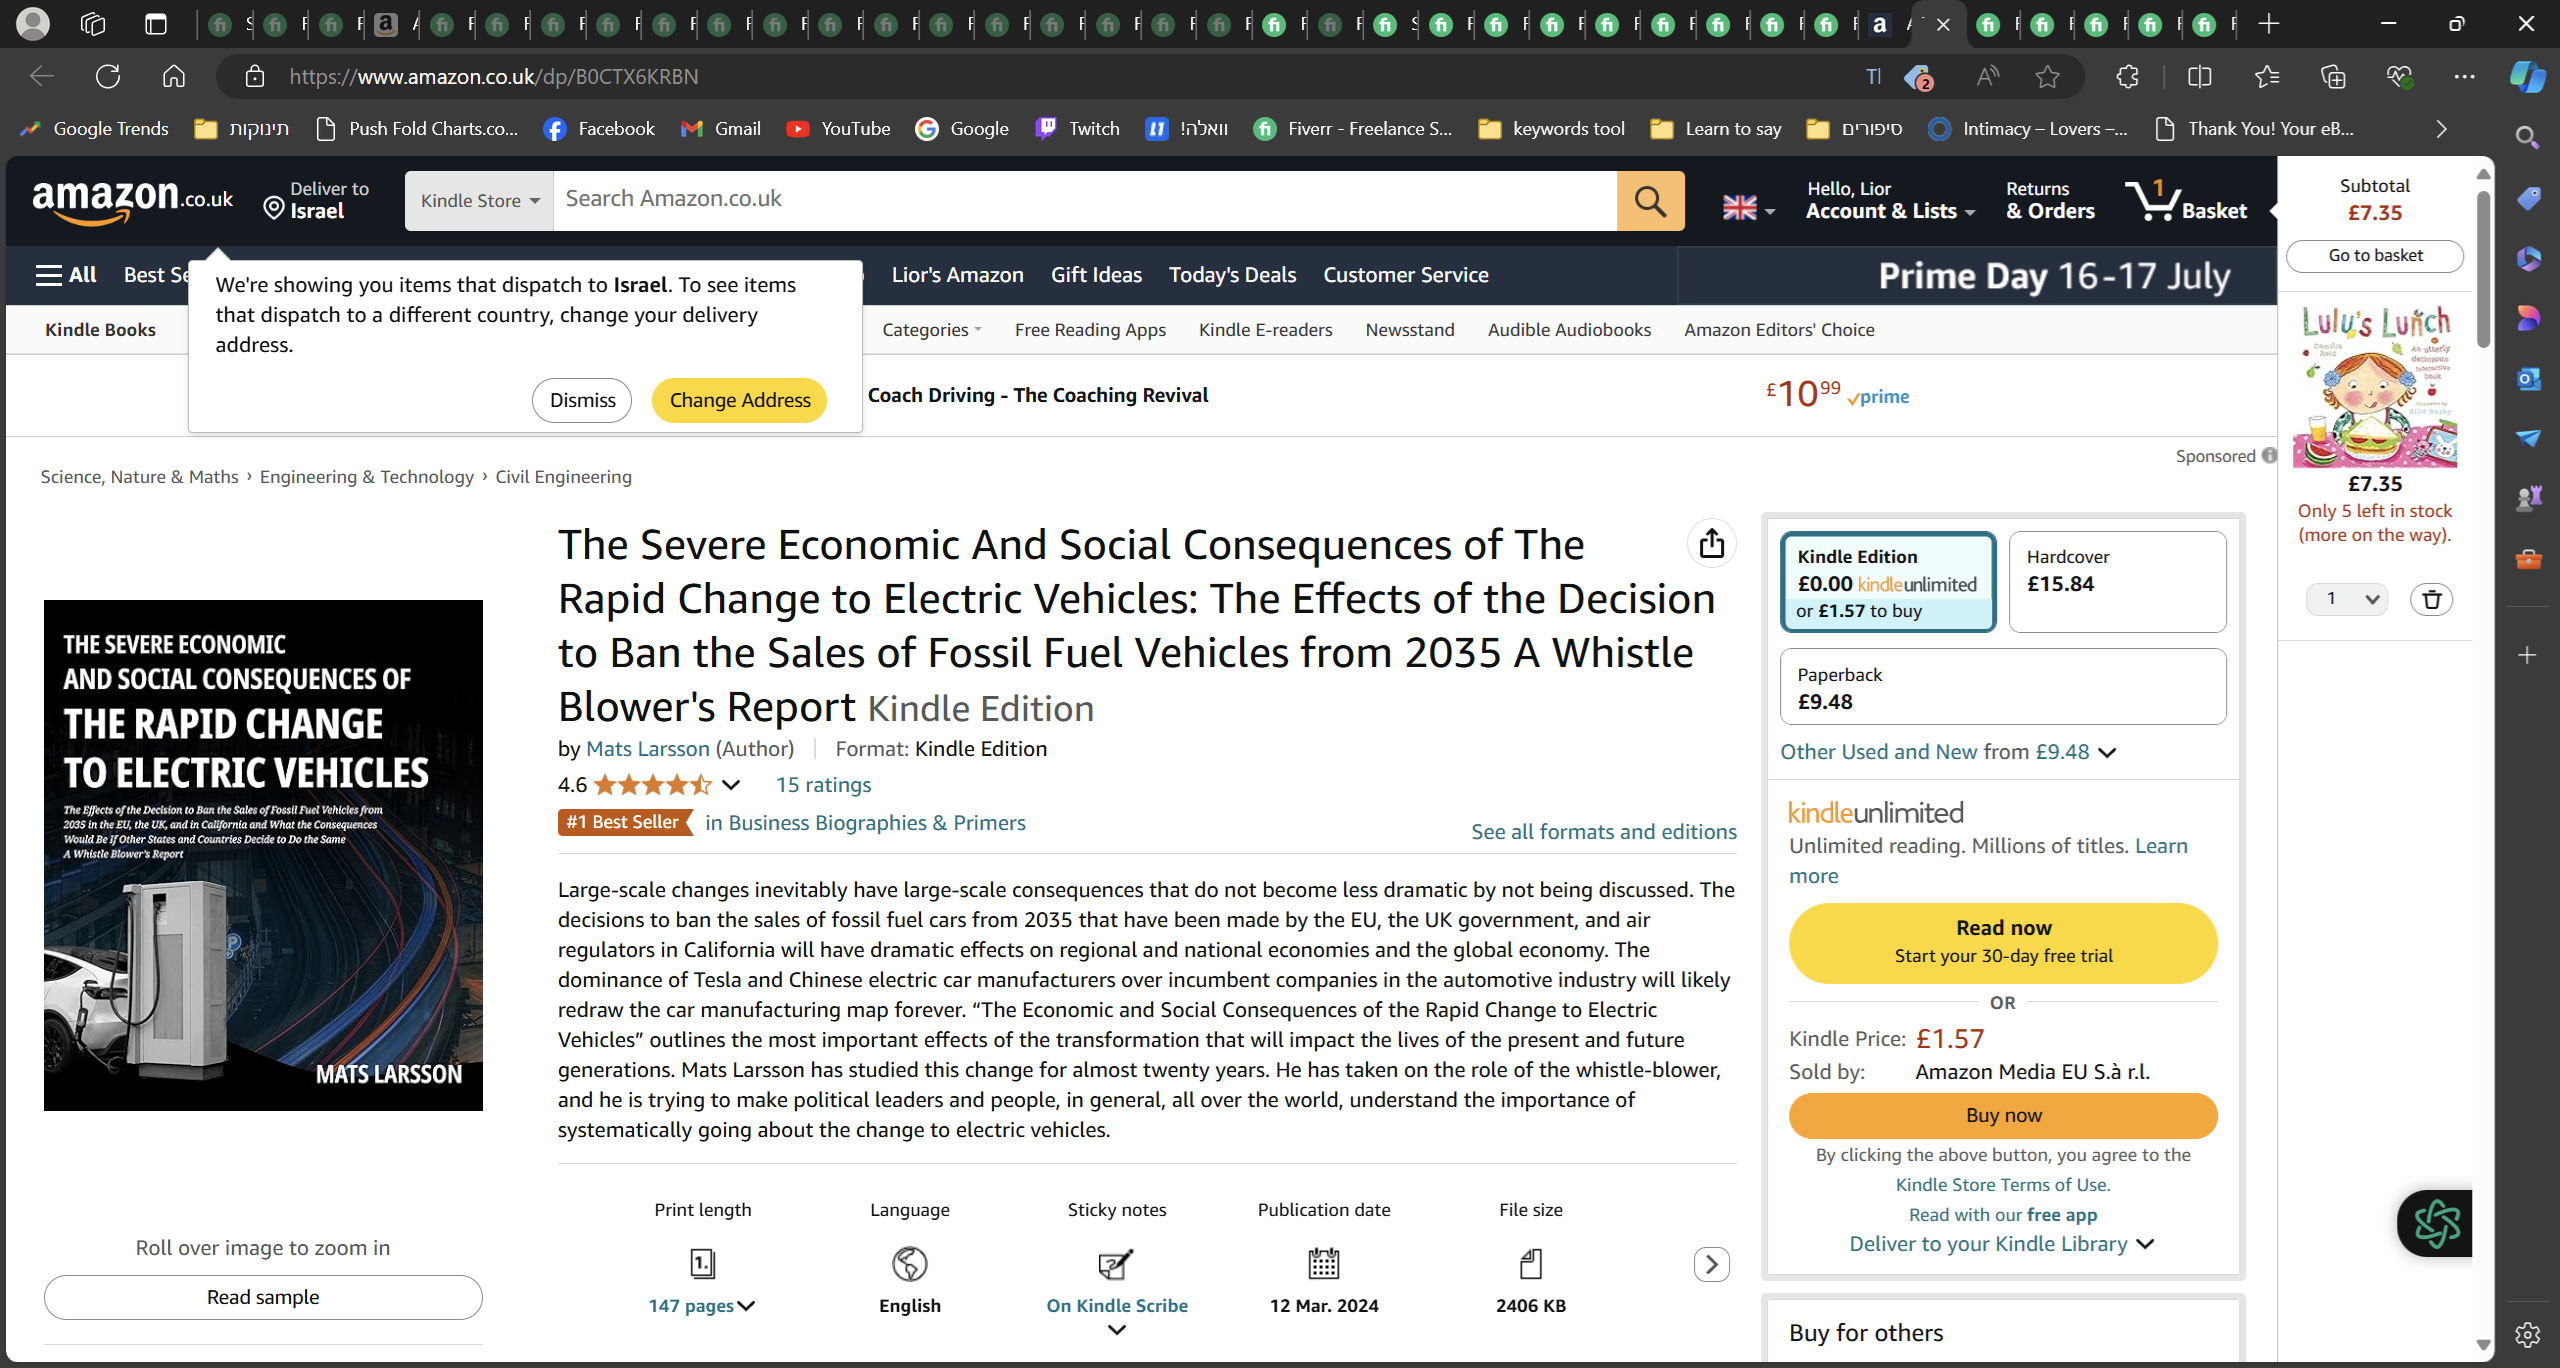Click Go to basket button
Image resolution: width=2560 pixels, height=1368 pixels.
(2374, 255)
